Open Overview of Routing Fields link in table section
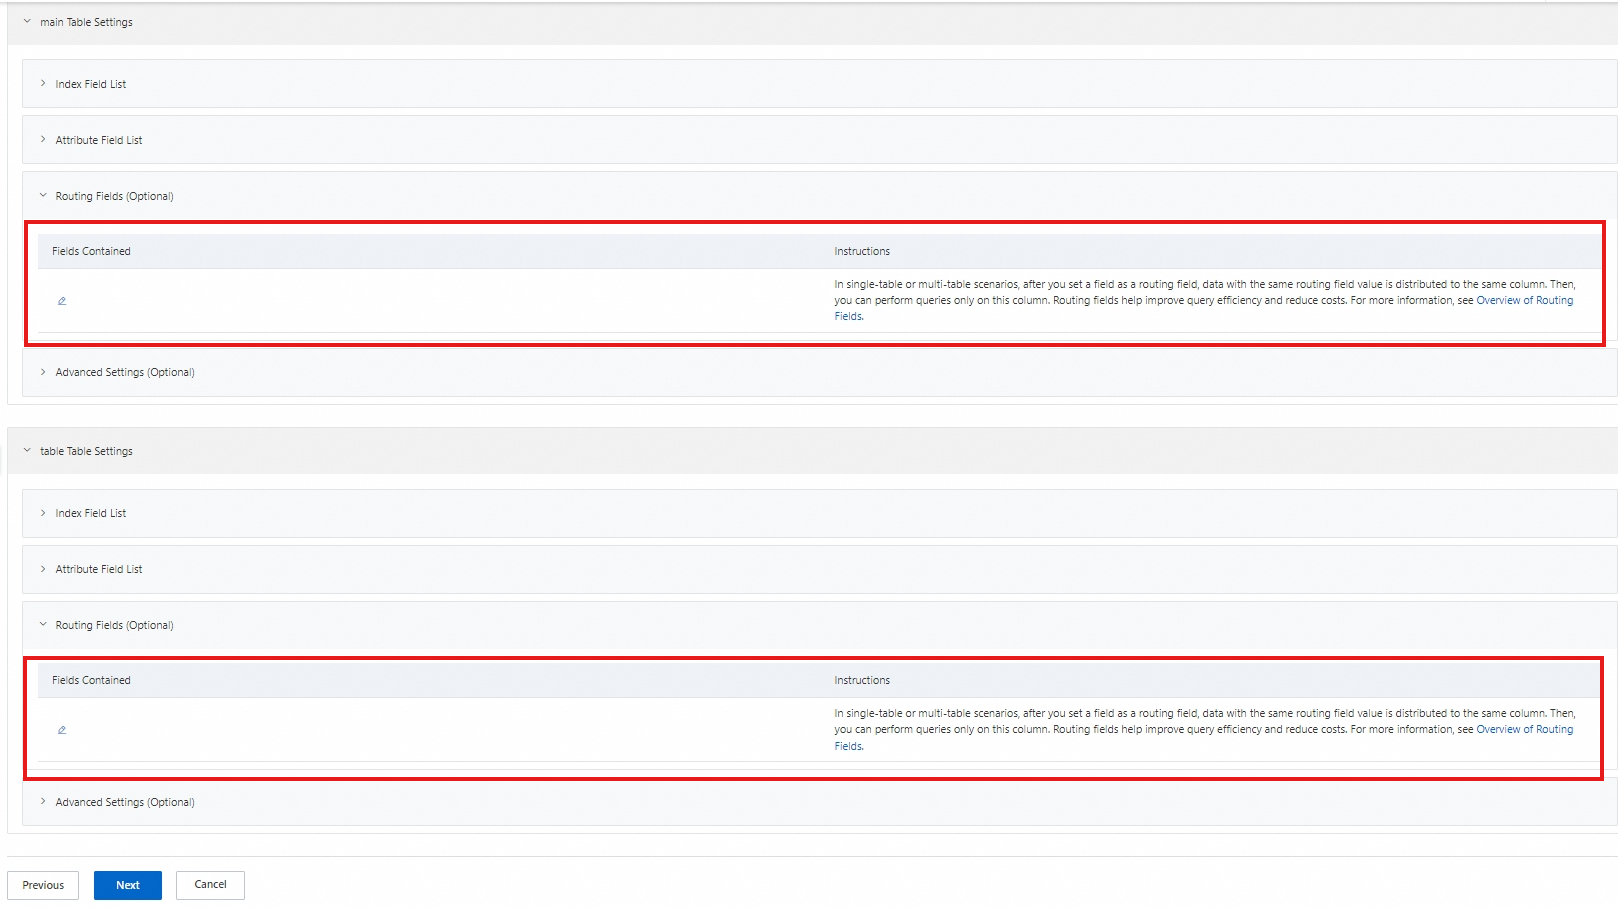 click(1524, 729)
